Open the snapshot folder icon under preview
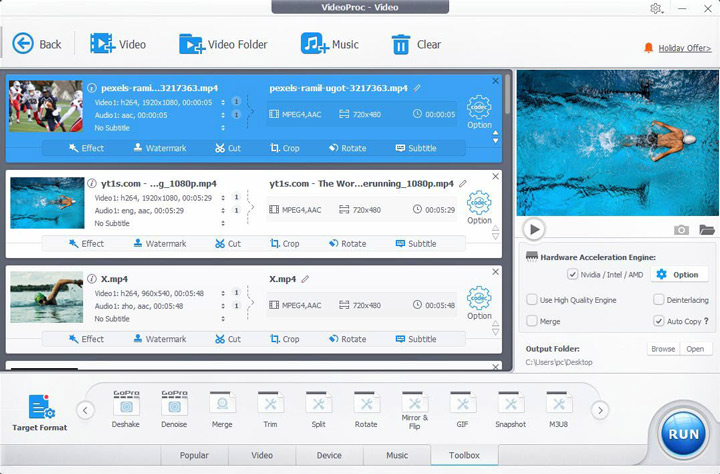This screenshot has height=474, width=720. pos(707,229)
